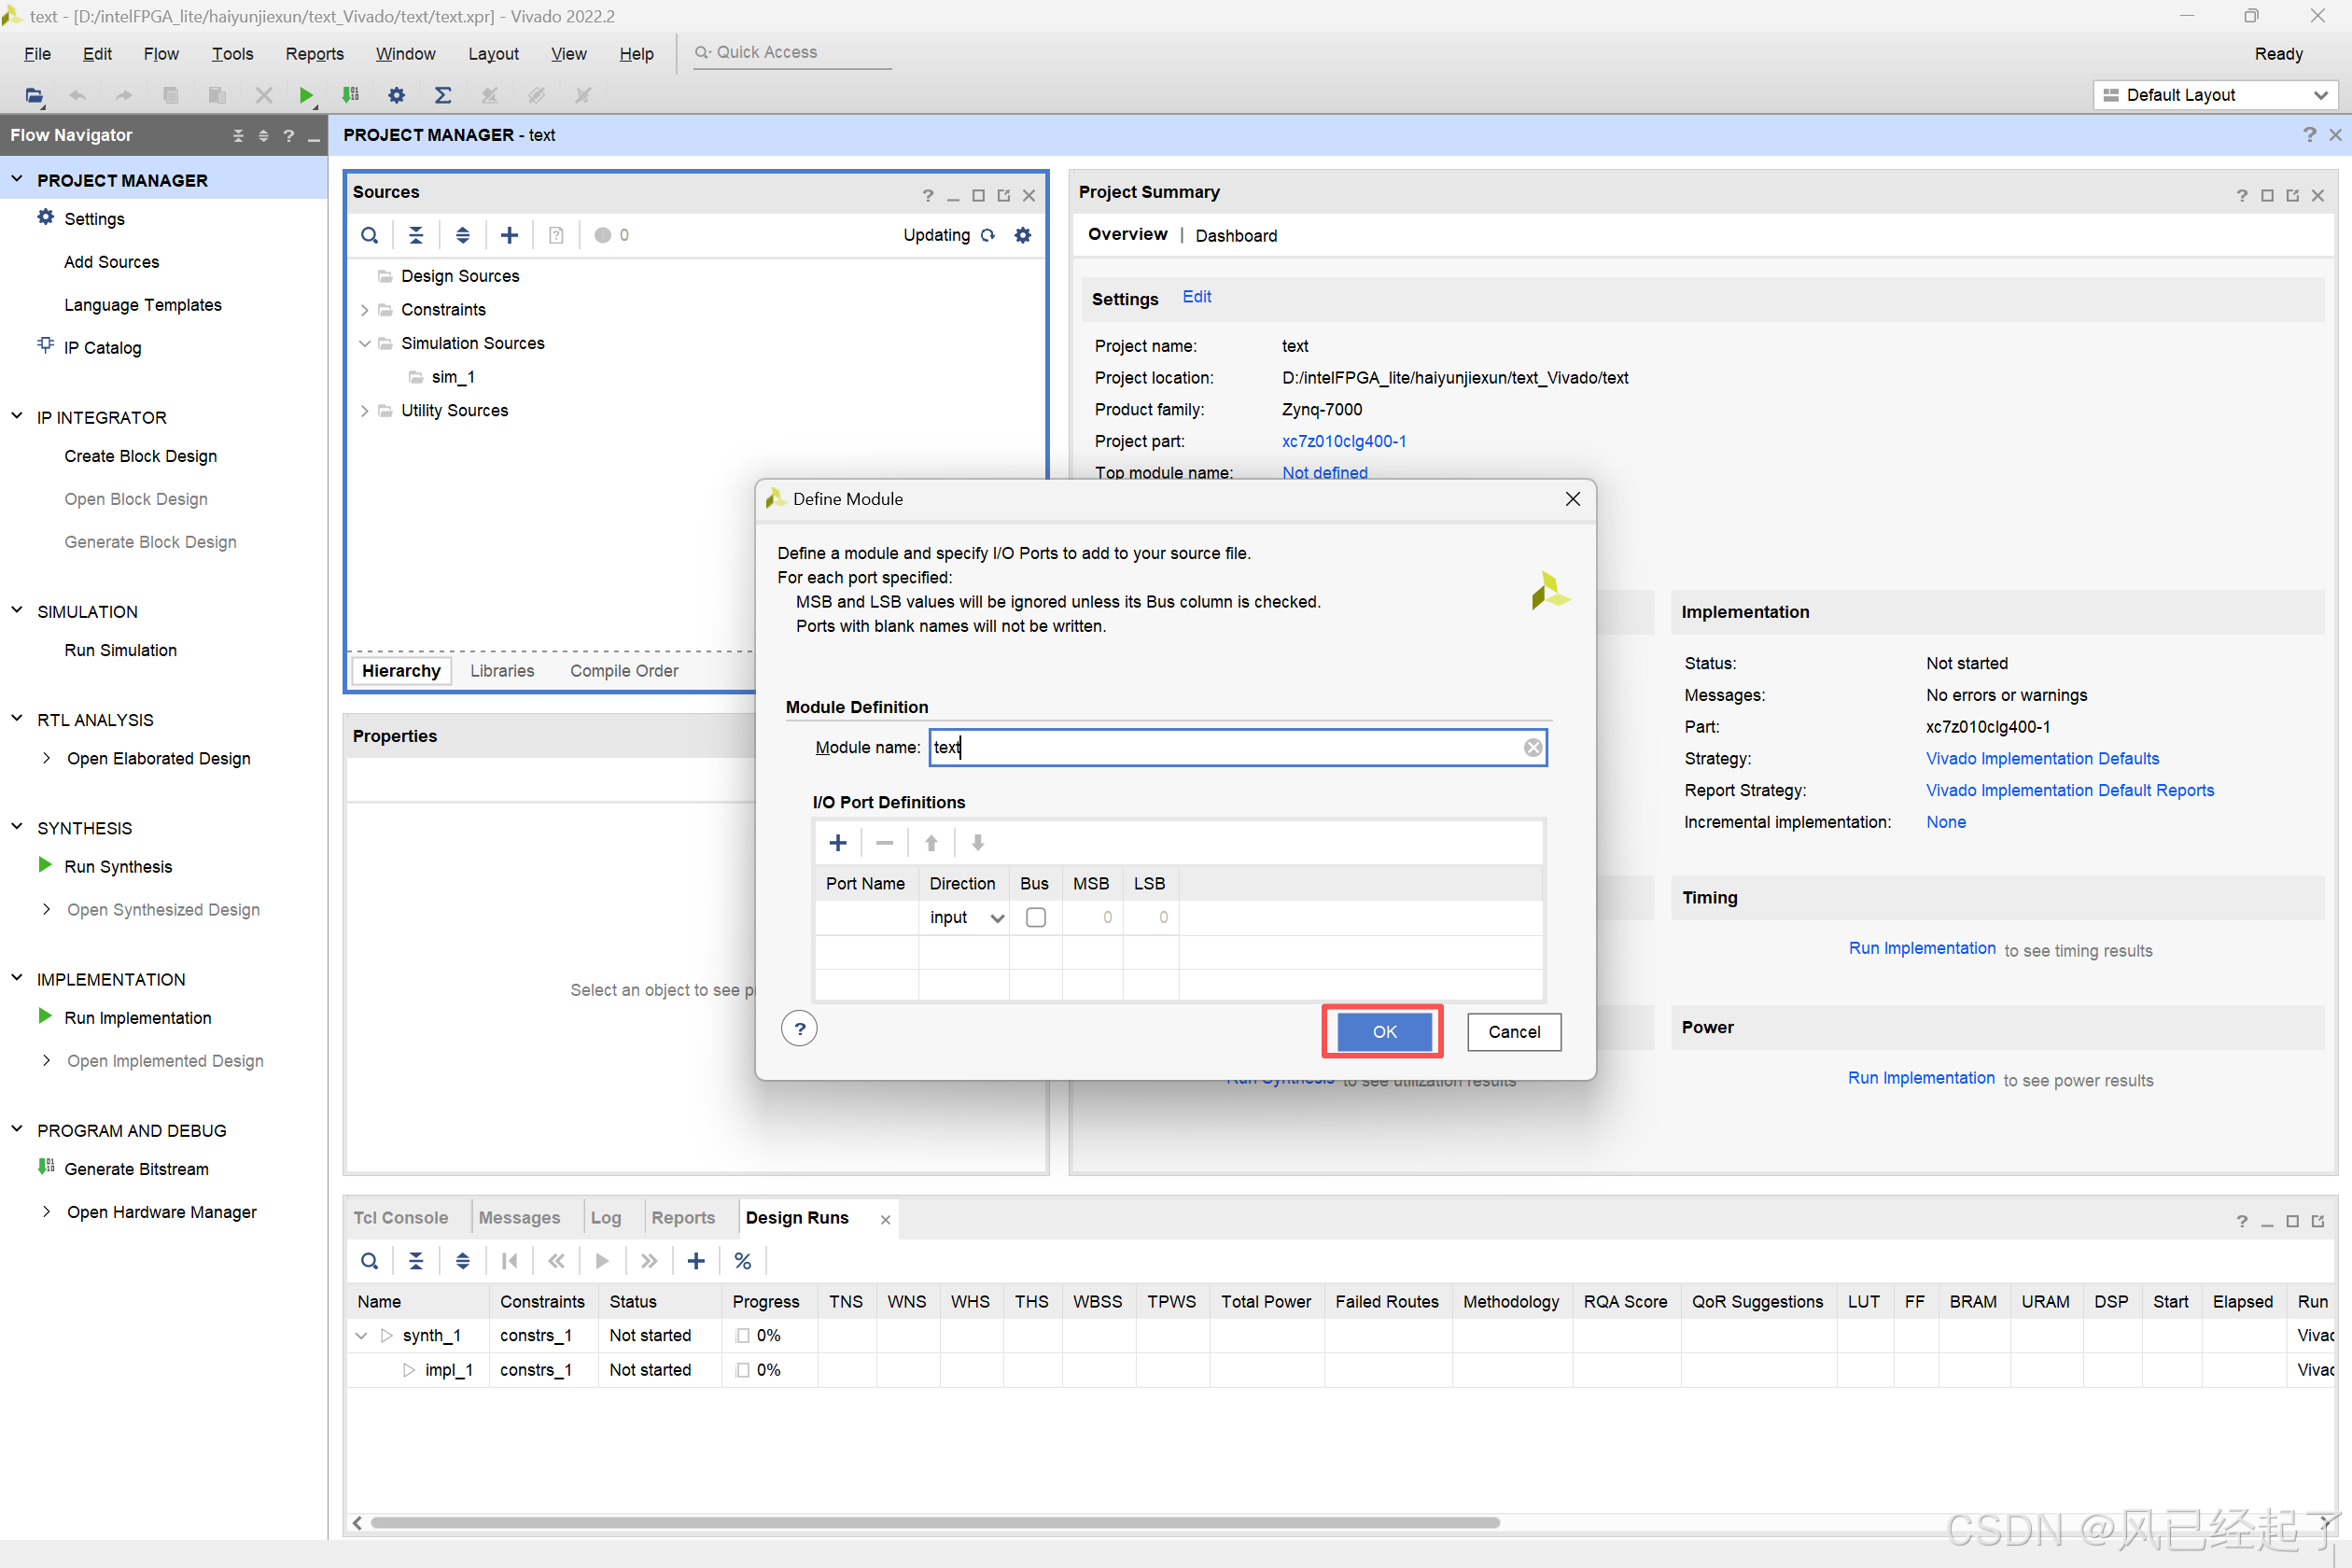Image resolution: width=2352 pixels, height=1568 pixels.
Task: Click the Design Runs horizontal scrollbar
Action: (935, 1522)
